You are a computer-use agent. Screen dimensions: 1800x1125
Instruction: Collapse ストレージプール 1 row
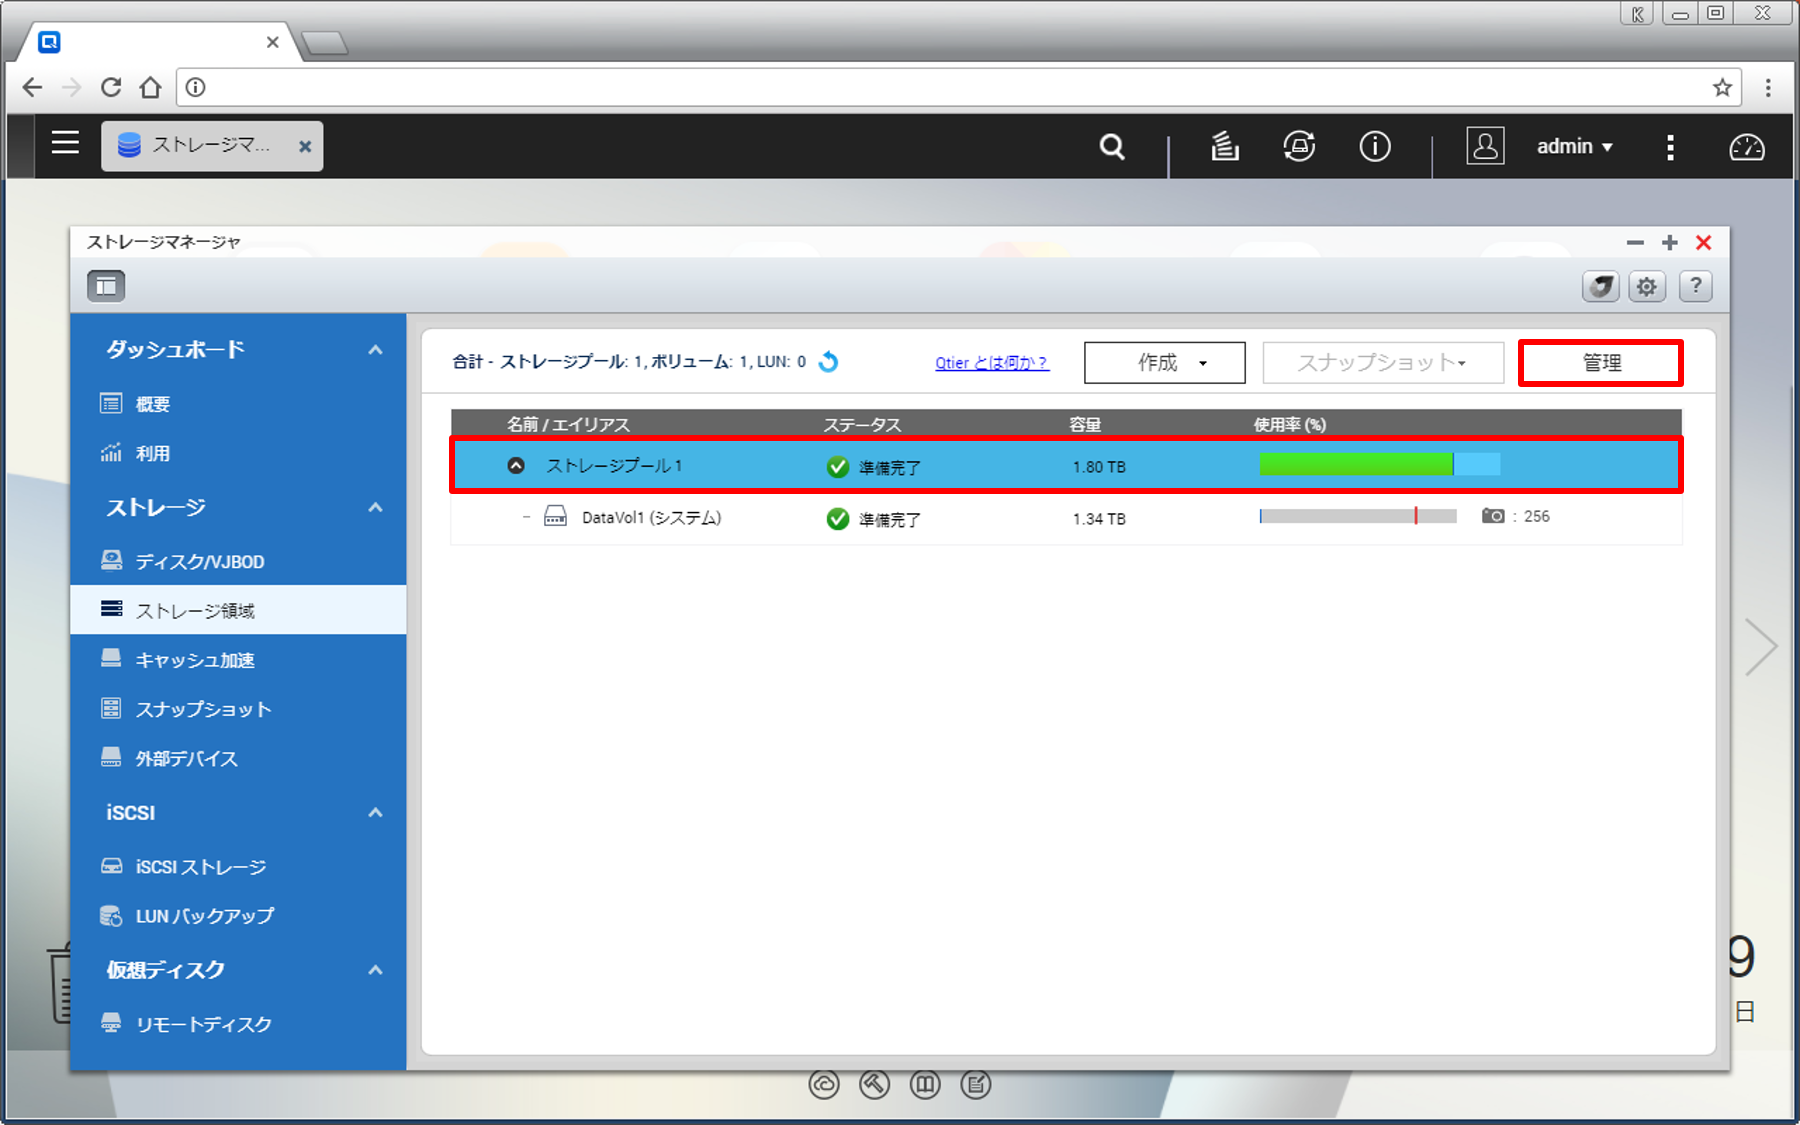(x=516, y=465)
